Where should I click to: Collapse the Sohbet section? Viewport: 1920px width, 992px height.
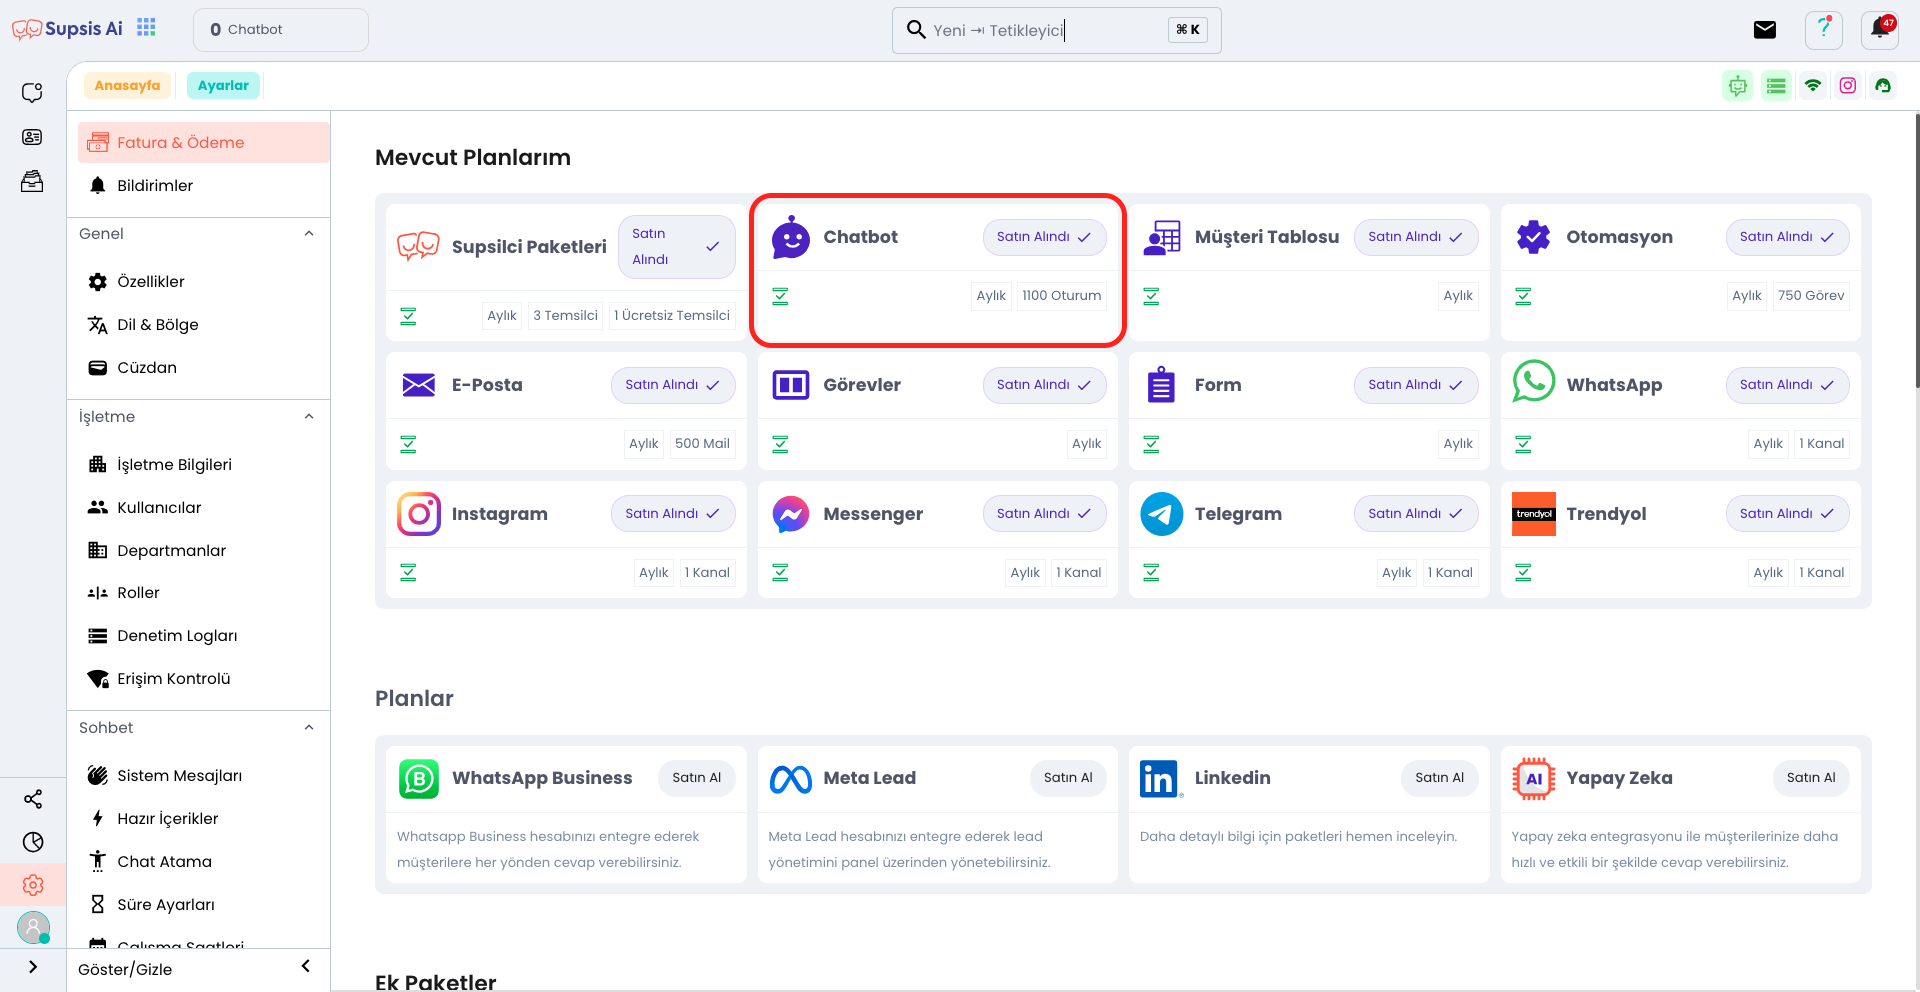(x=309, y=728)
